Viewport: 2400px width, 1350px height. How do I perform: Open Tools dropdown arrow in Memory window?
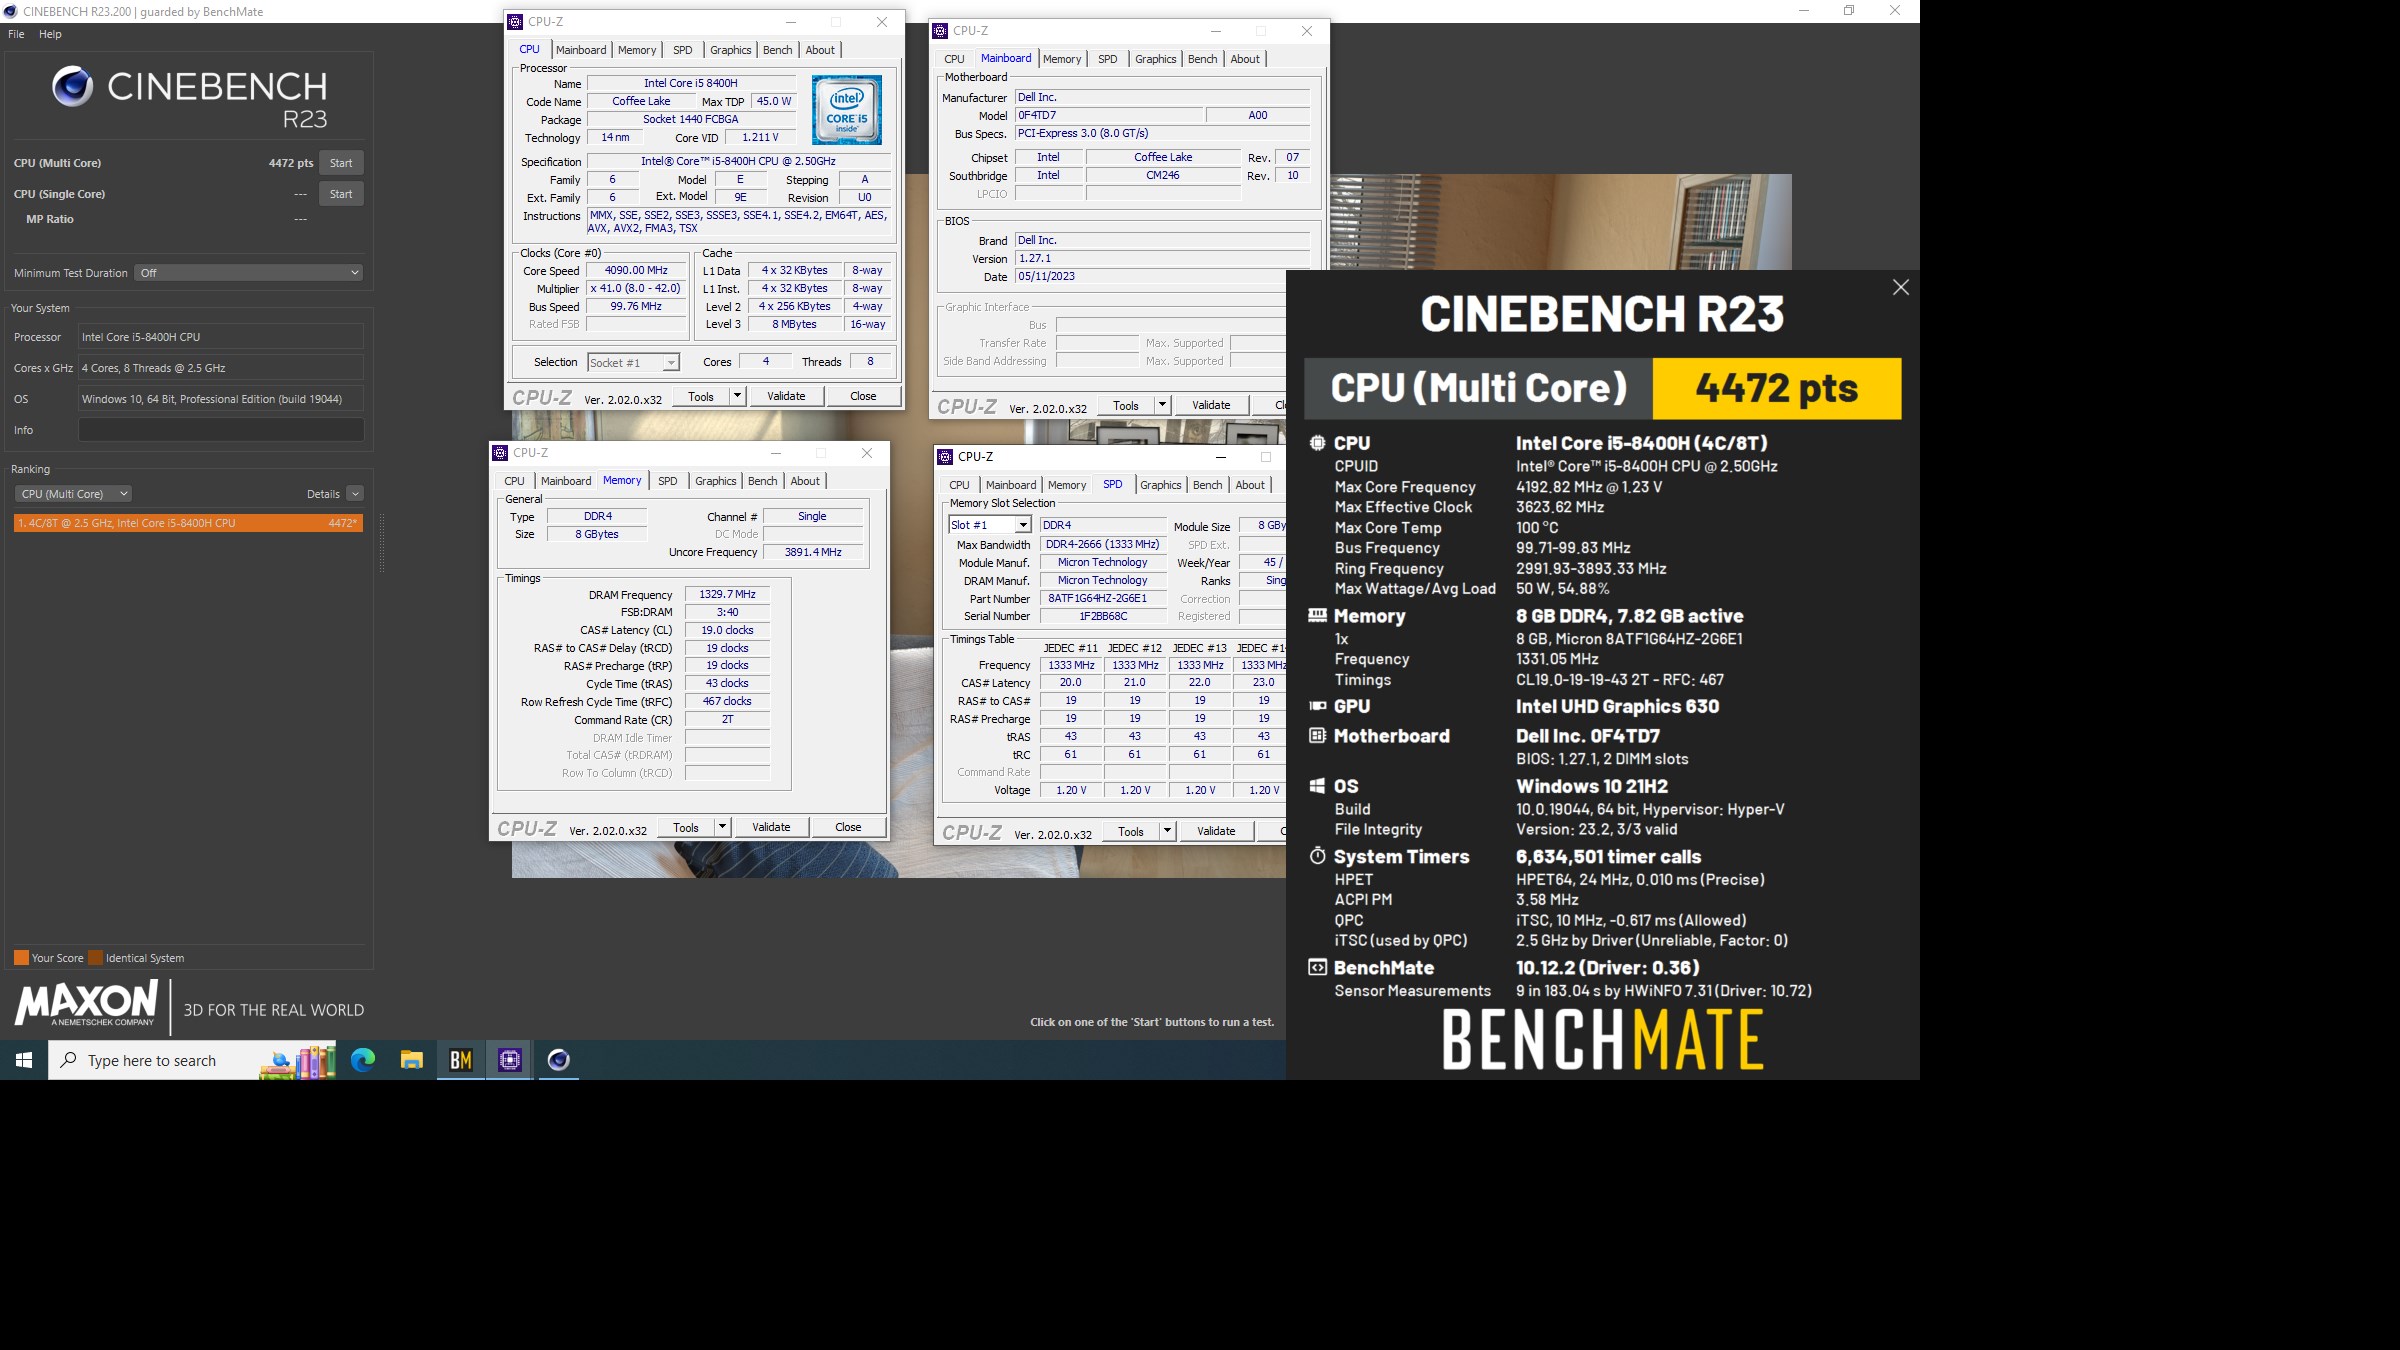click(722, 827)
